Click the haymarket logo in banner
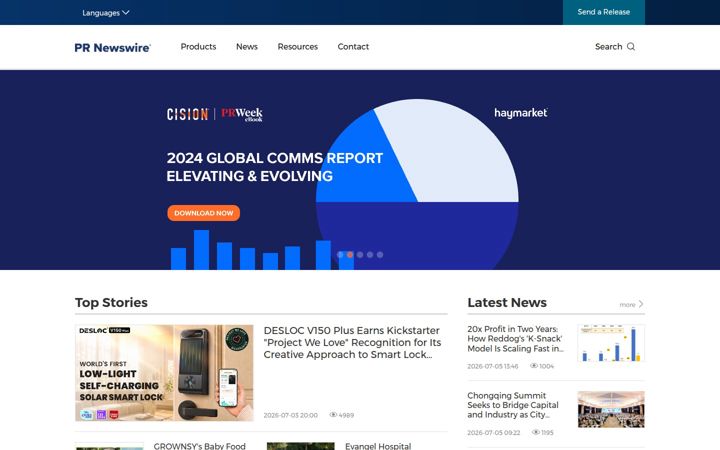720x450 pixels. click(521, 113)
